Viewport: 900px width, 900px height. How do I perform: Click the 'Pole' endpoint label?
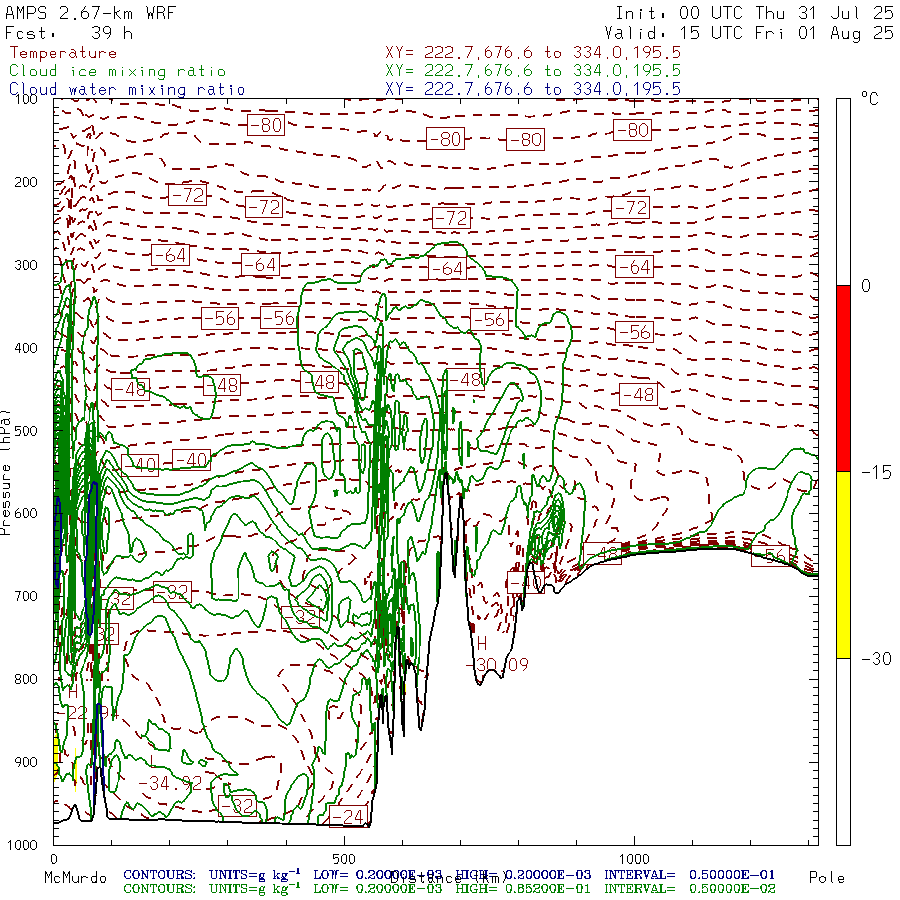(827, 878)
